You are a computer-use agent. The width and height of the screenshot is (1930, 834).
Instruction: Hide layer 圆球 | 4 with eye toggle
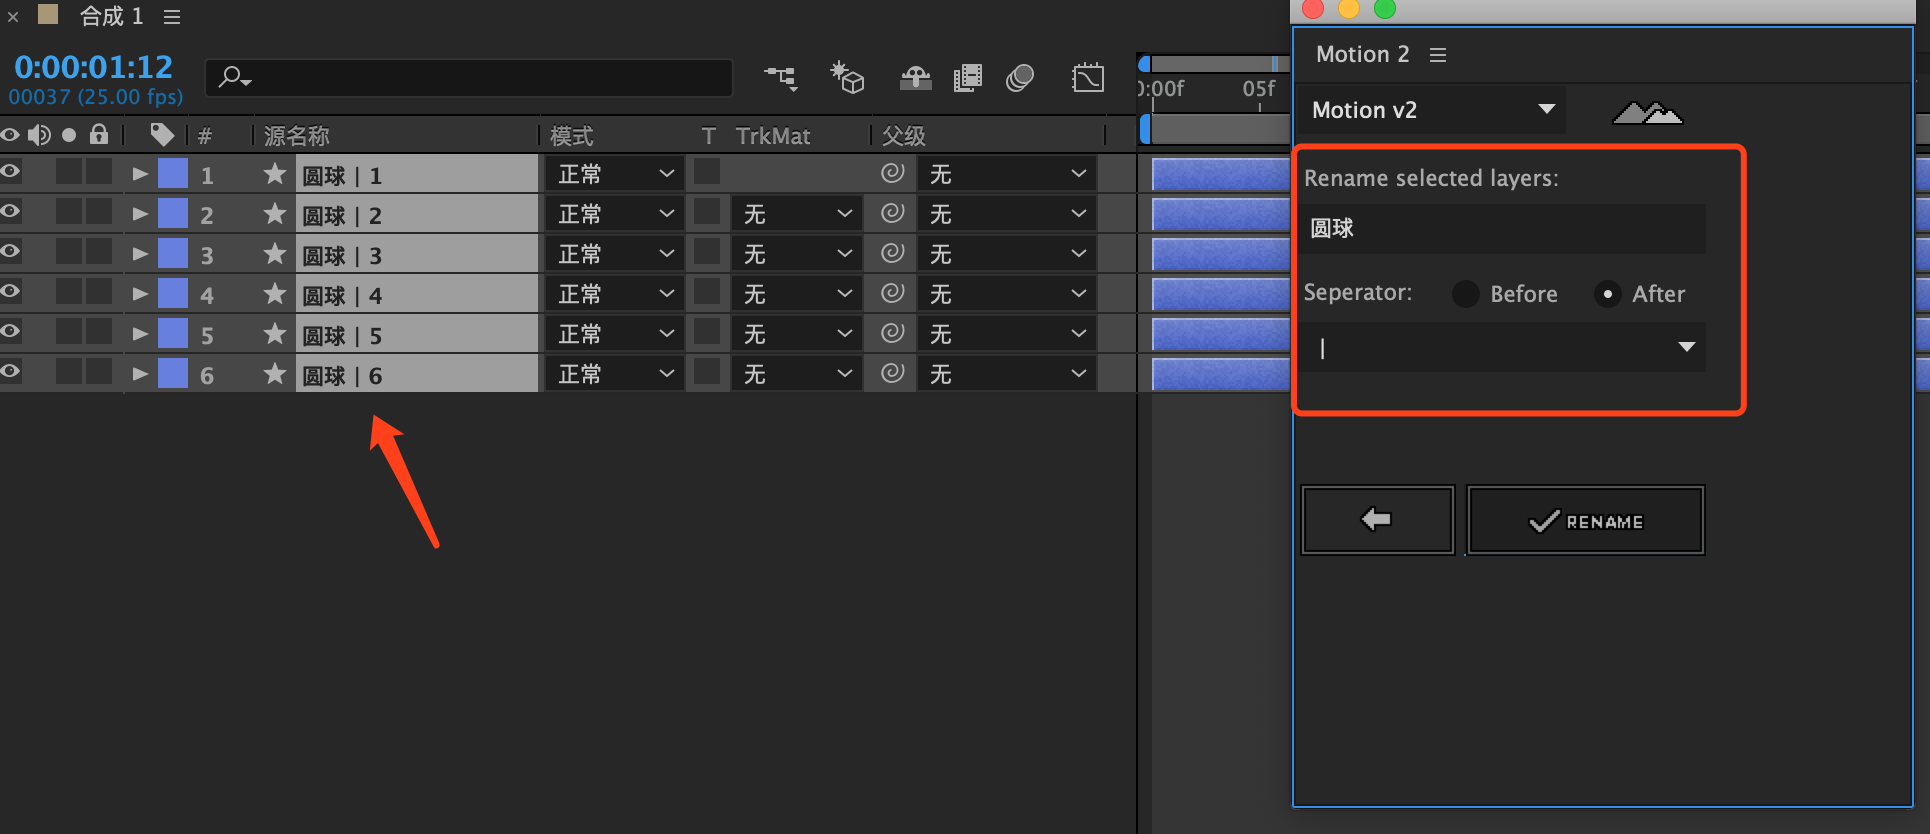pos(10,291)
